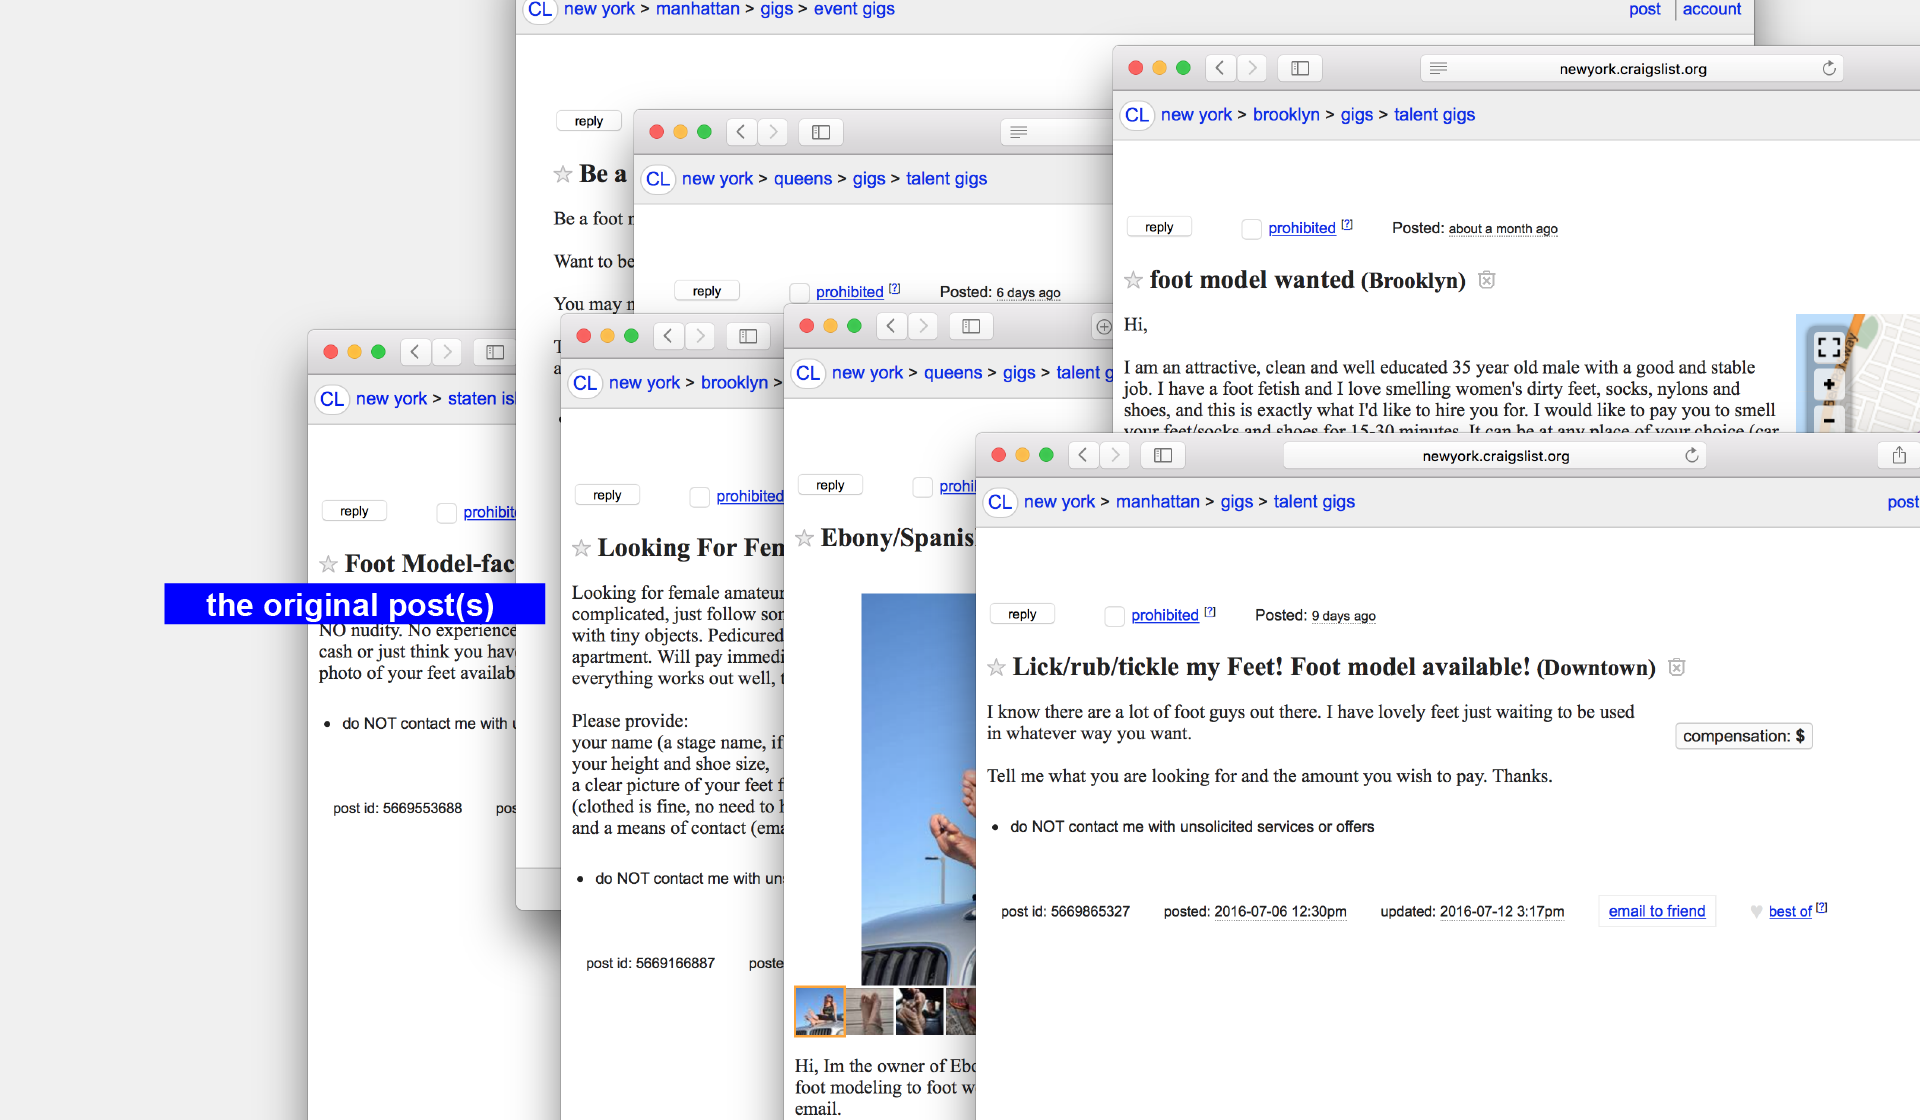Open brooklyn breadcrumb in foot model window

point(1286,115)
